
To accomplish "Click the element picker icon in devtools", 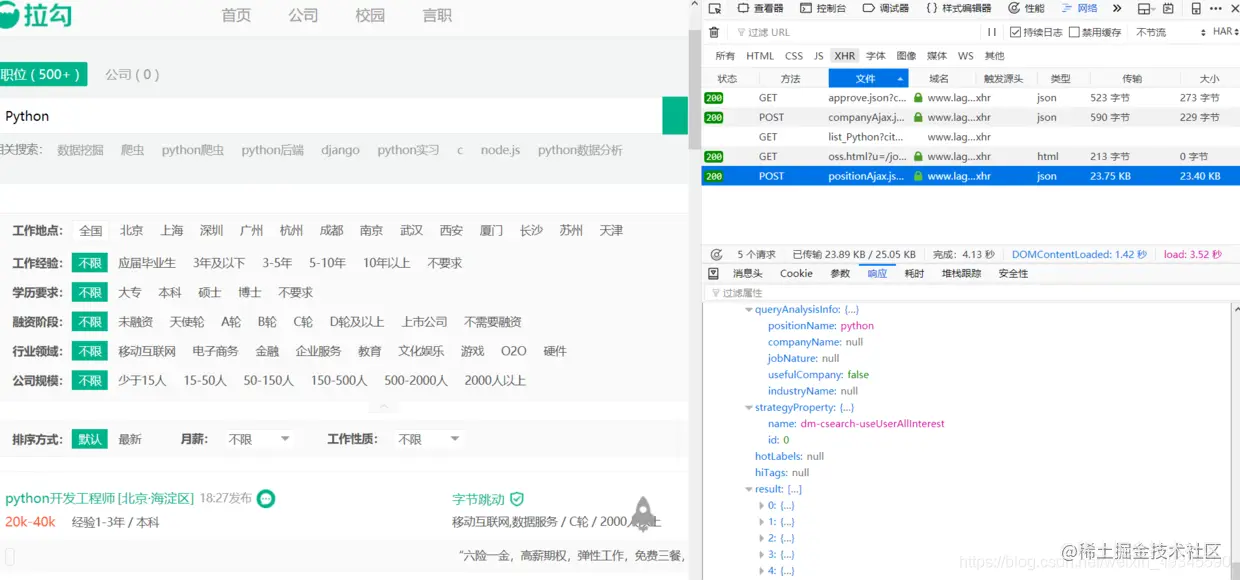I will 713,8.
